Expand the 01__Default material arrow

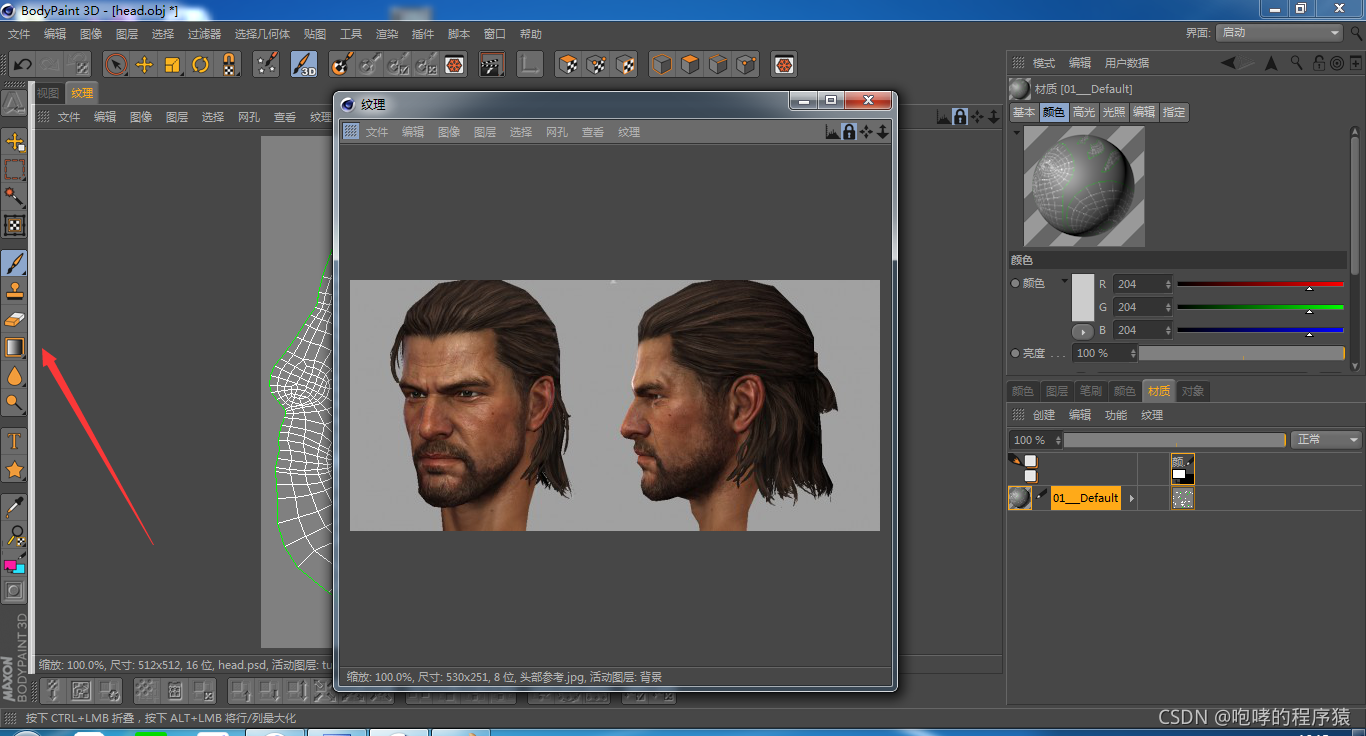tap(1131, 498)
